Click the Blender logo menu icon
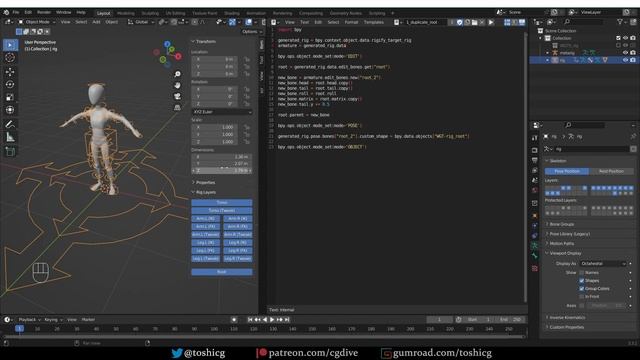The image size is (640, 360). tap(6, 13)
